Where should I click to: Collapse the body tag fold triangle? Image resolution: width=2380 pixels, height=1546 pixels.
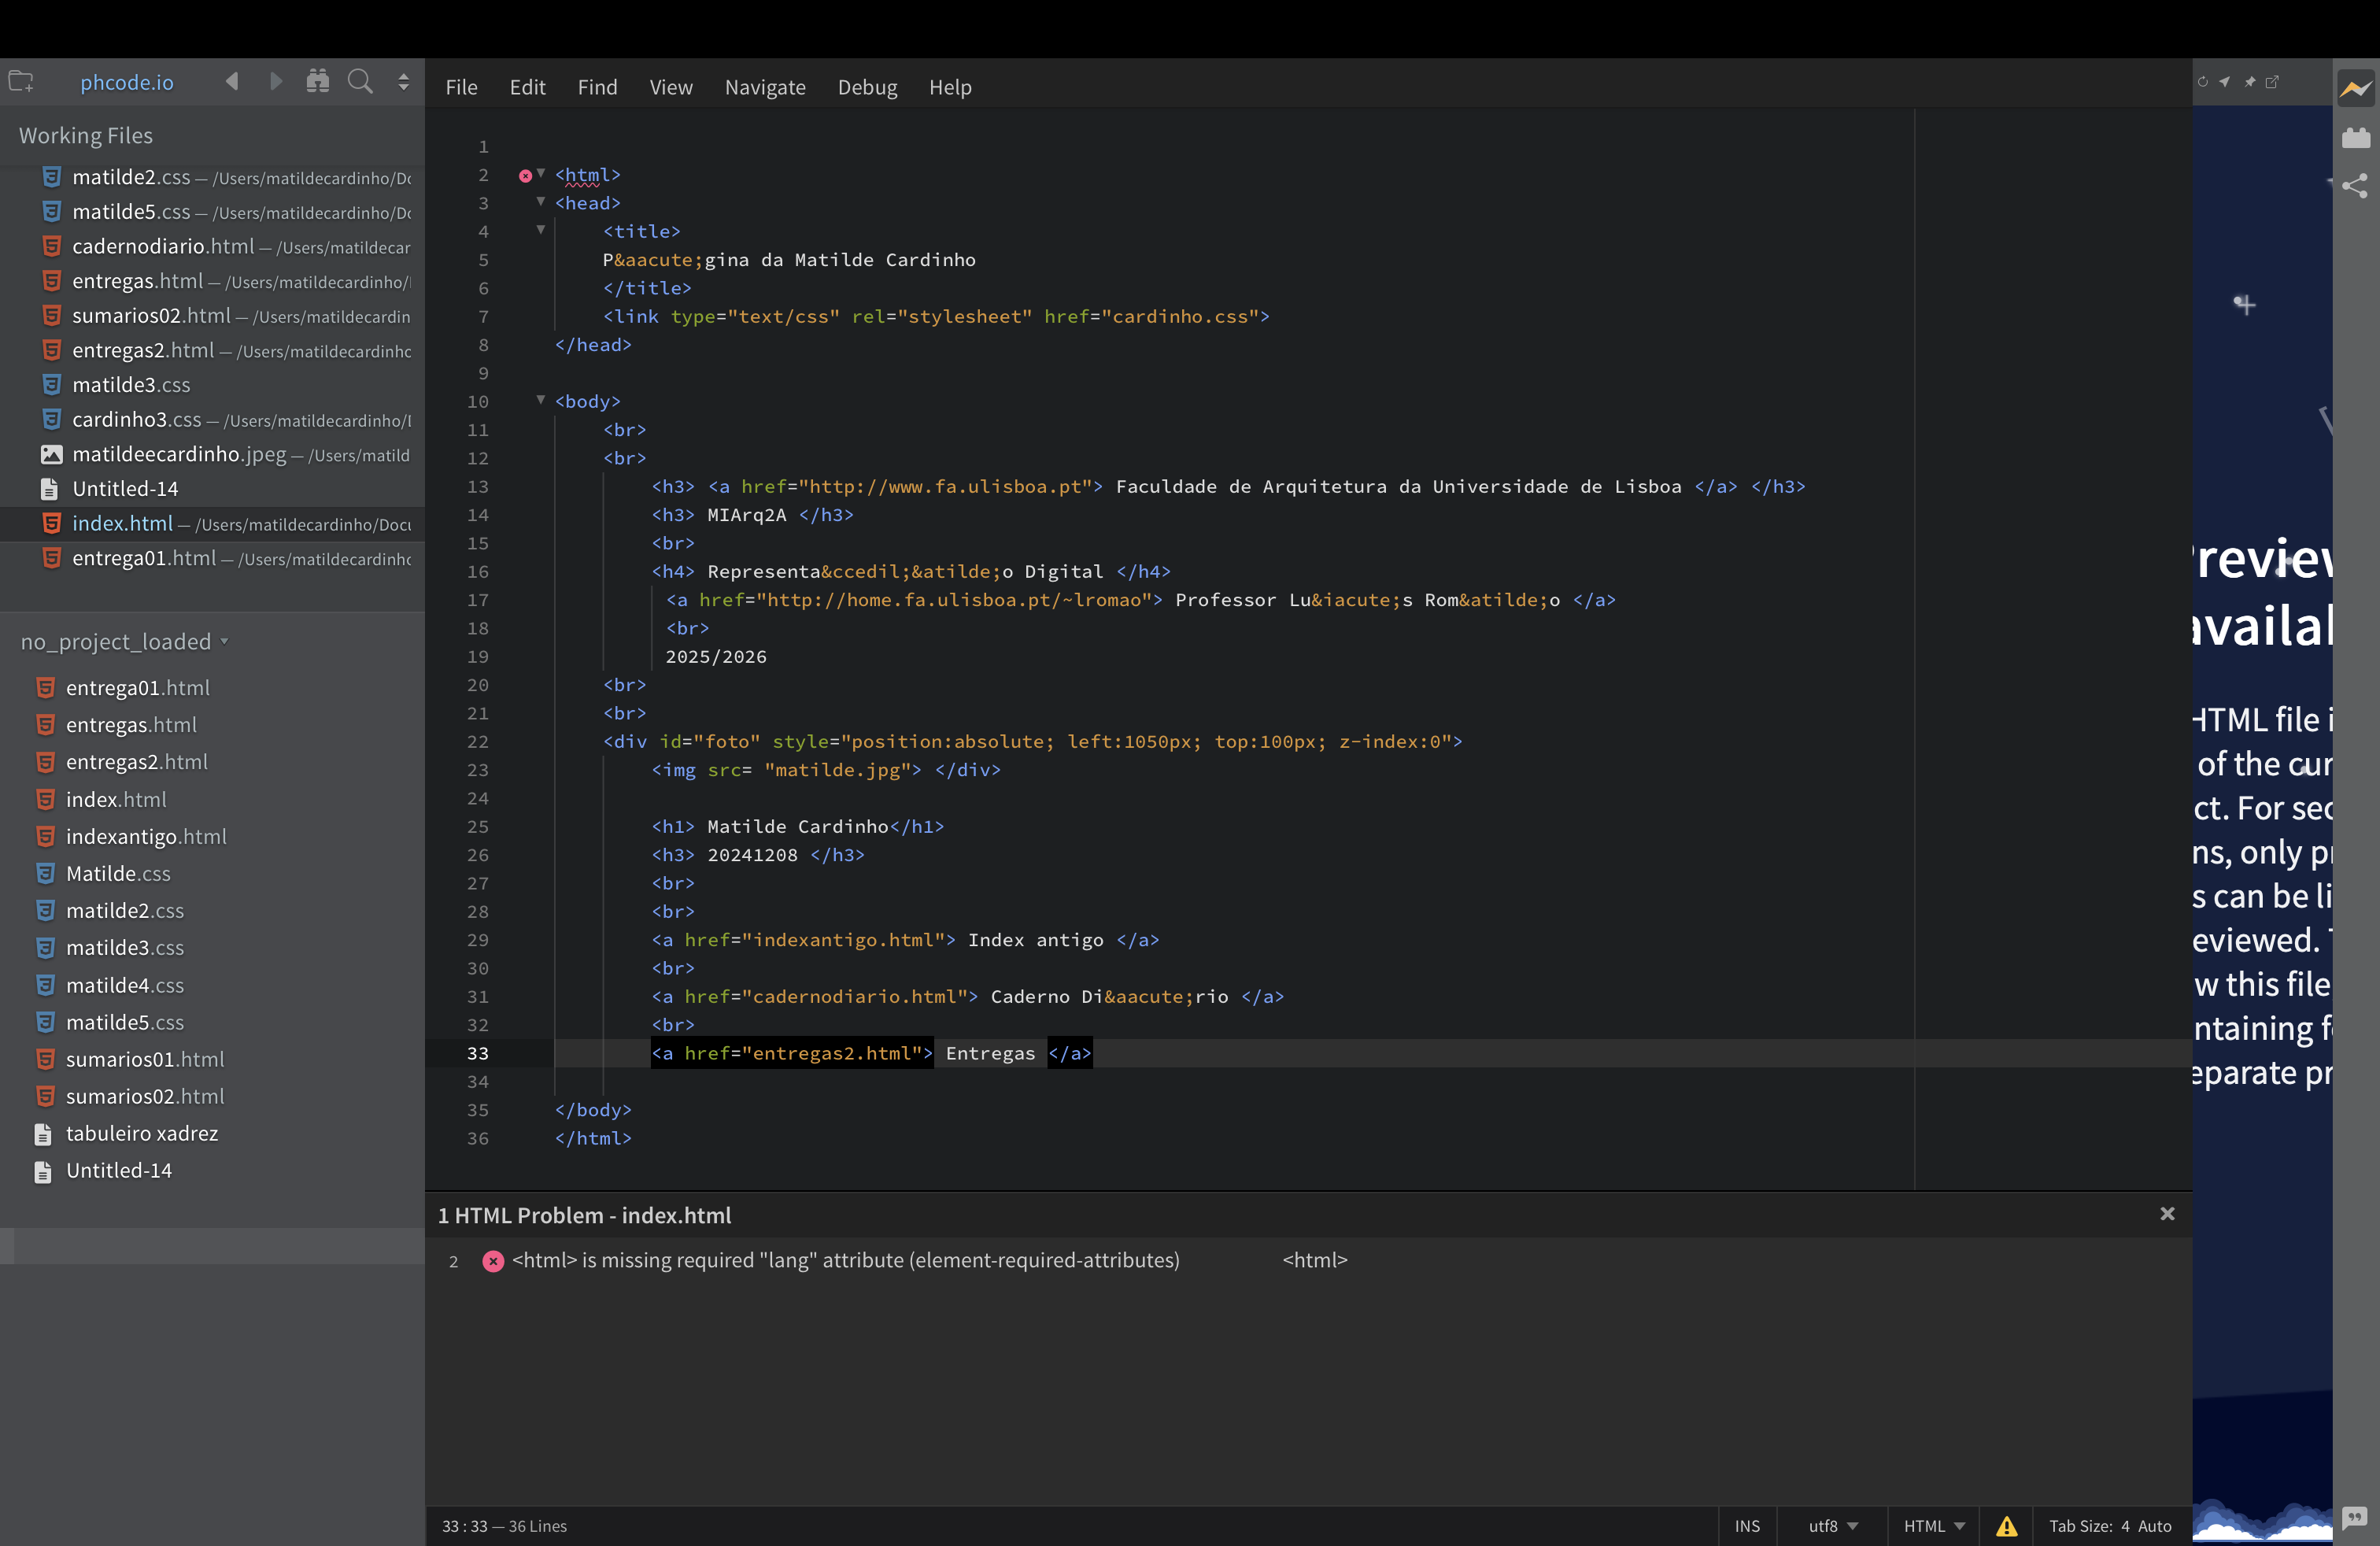(541, 400)
